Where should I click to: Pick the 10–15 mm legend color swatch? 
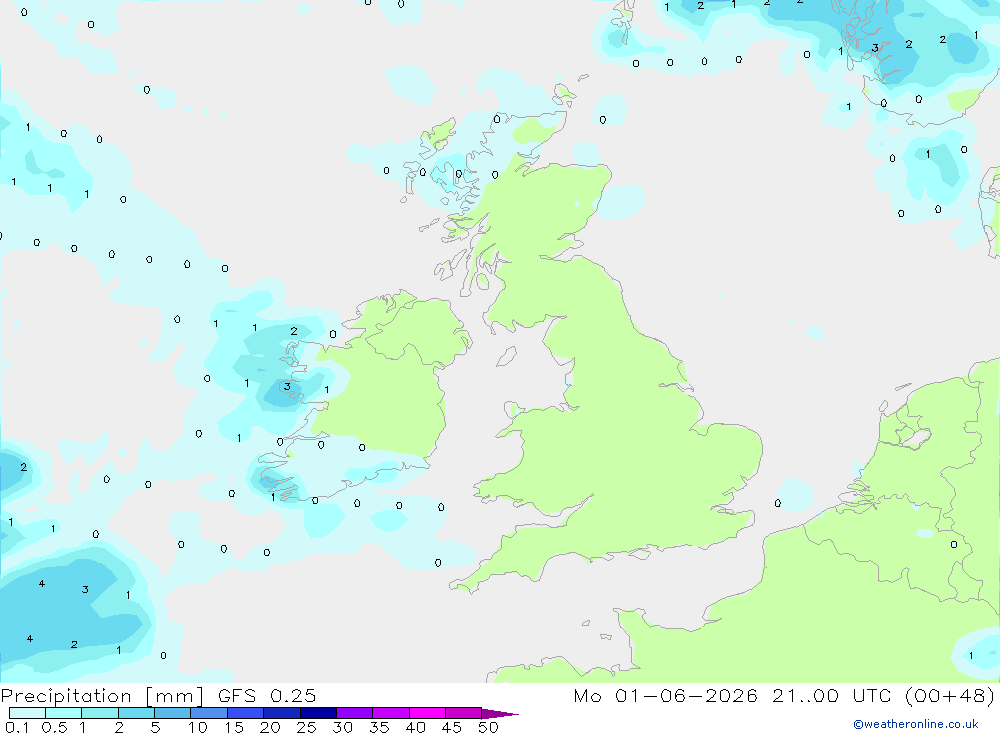click(x=209, y=713)
